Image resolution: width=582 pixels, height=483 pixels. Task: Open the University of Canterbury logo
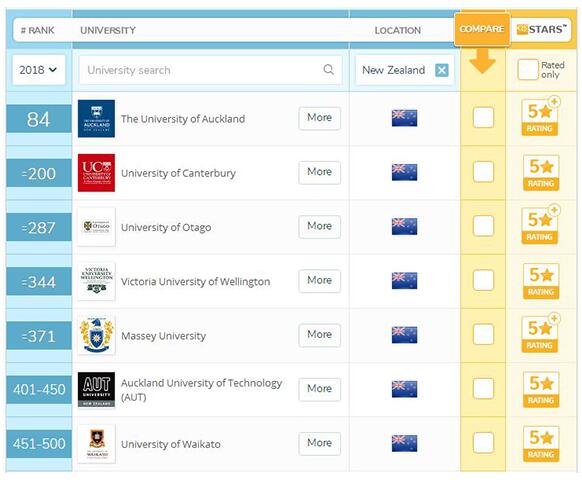click(97, 173)
